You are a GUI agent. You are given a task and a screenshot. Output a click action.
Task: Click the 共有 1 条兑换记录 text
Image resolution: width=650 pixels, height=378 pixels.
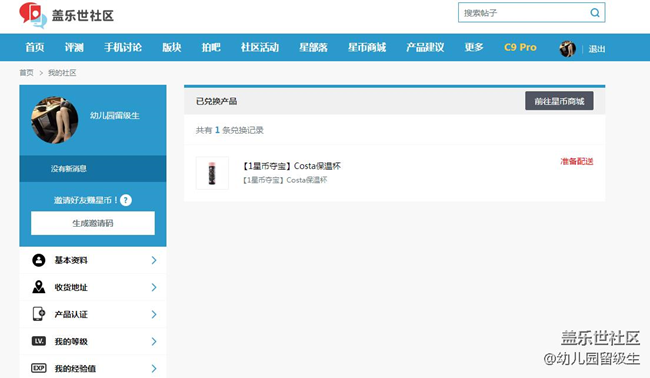[230, 130]
